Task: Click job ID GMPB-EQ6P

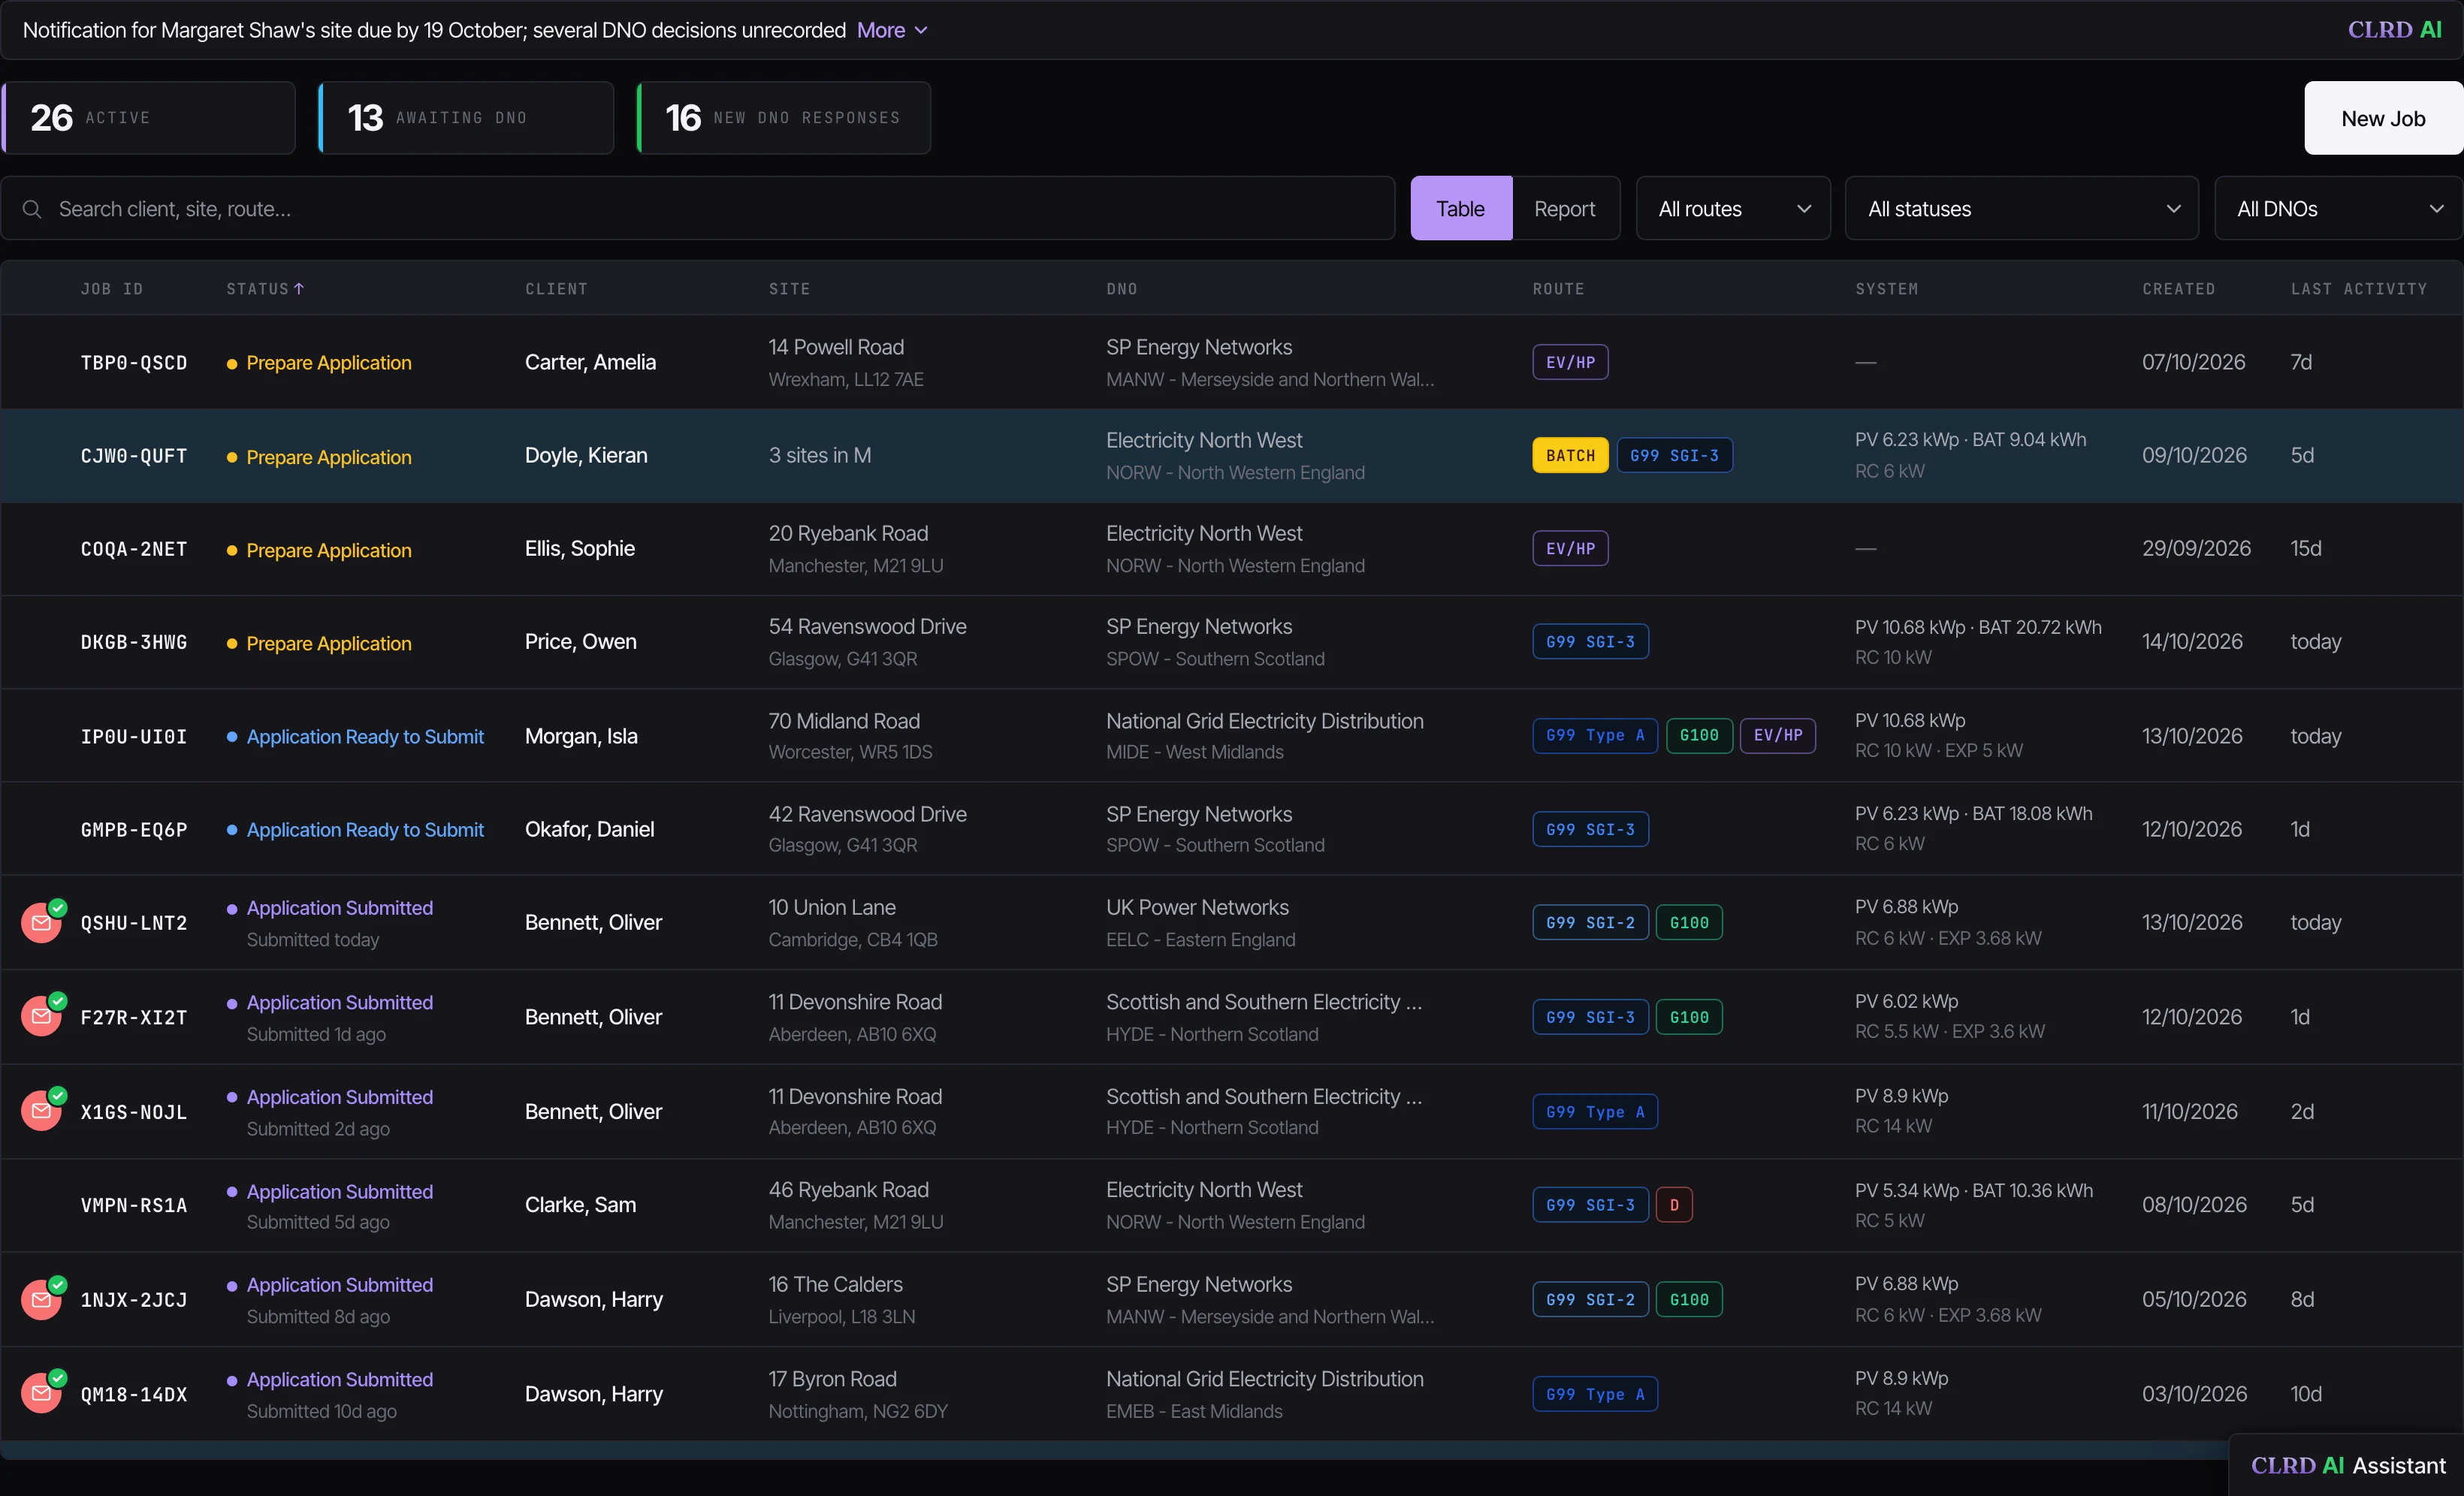Action: point(134,829)
